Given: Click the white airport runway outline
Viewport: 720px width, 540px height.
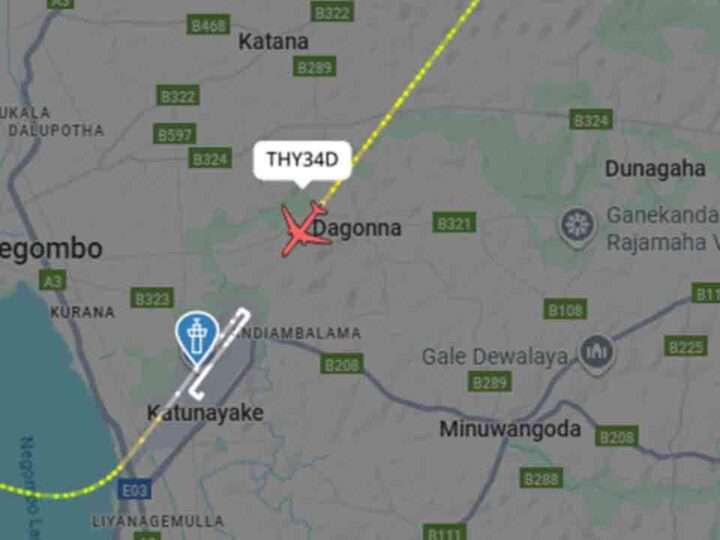Looking at the screenshot, I should (219, 354).
